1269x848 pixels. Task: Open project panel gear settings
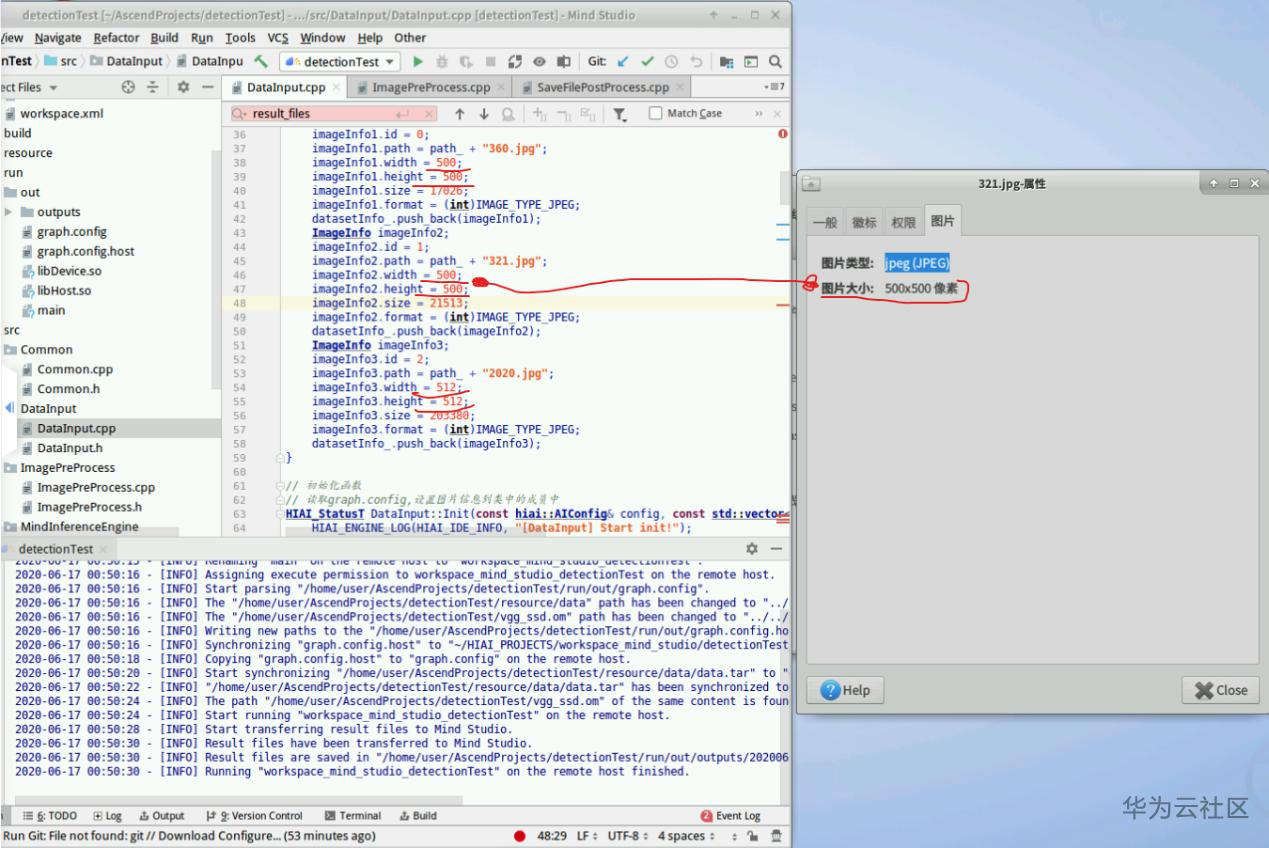[184, 87]
